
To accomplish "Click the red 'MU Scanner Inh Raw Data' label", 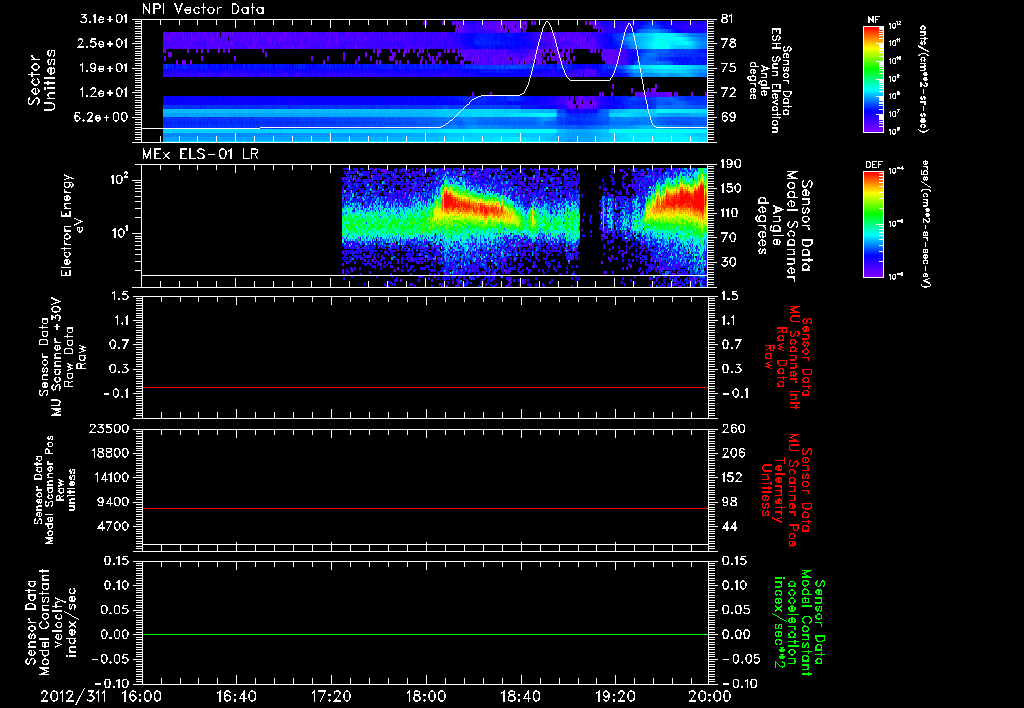I will coord(786,358).
